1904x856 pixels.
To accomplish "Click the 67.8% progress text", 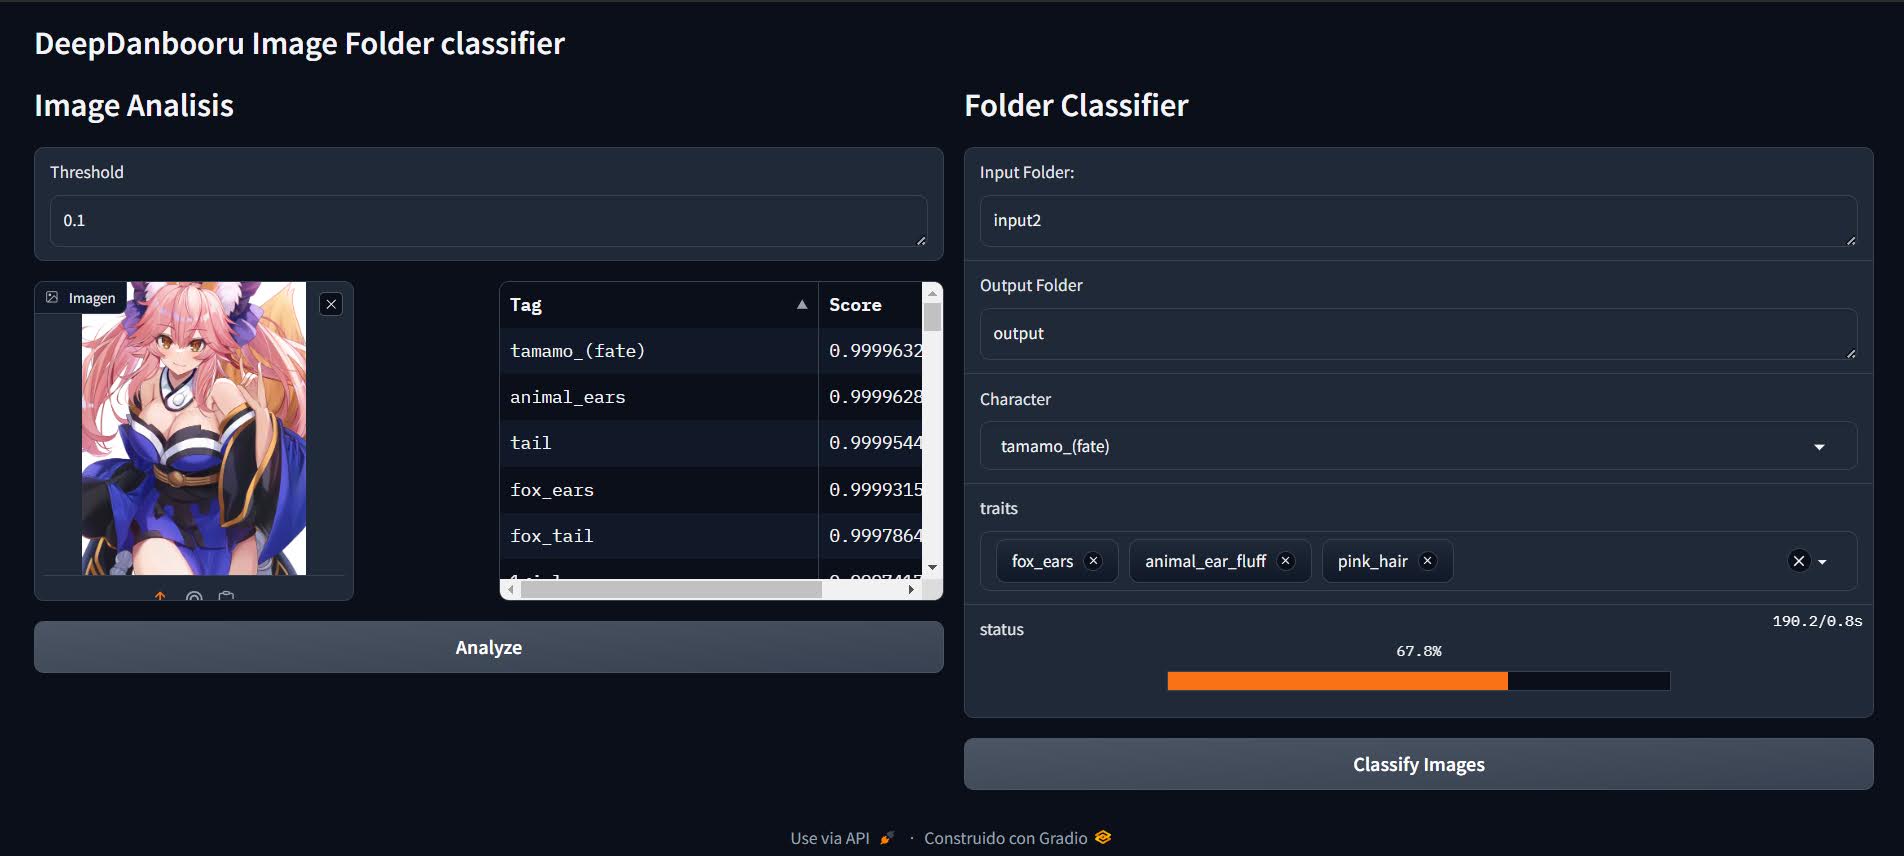I will tap(1419, 651).
